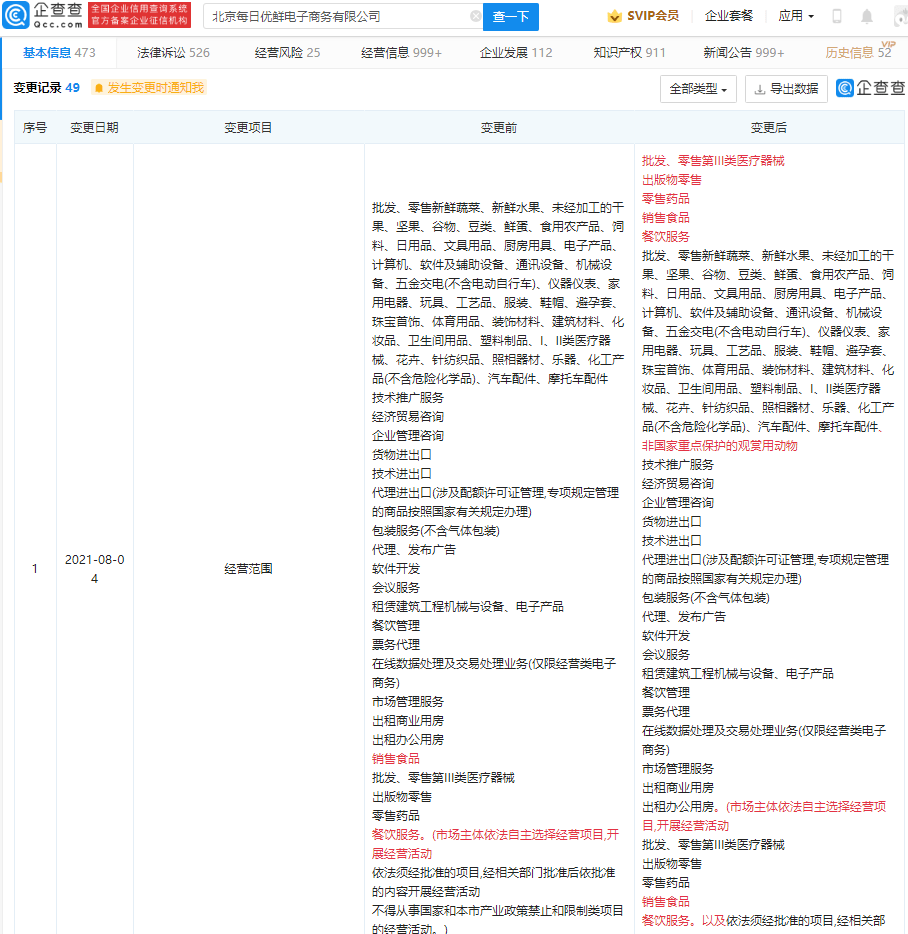Expand the 全部类型 filter dropdown
908x934 pixels.
tap(698, 89)
